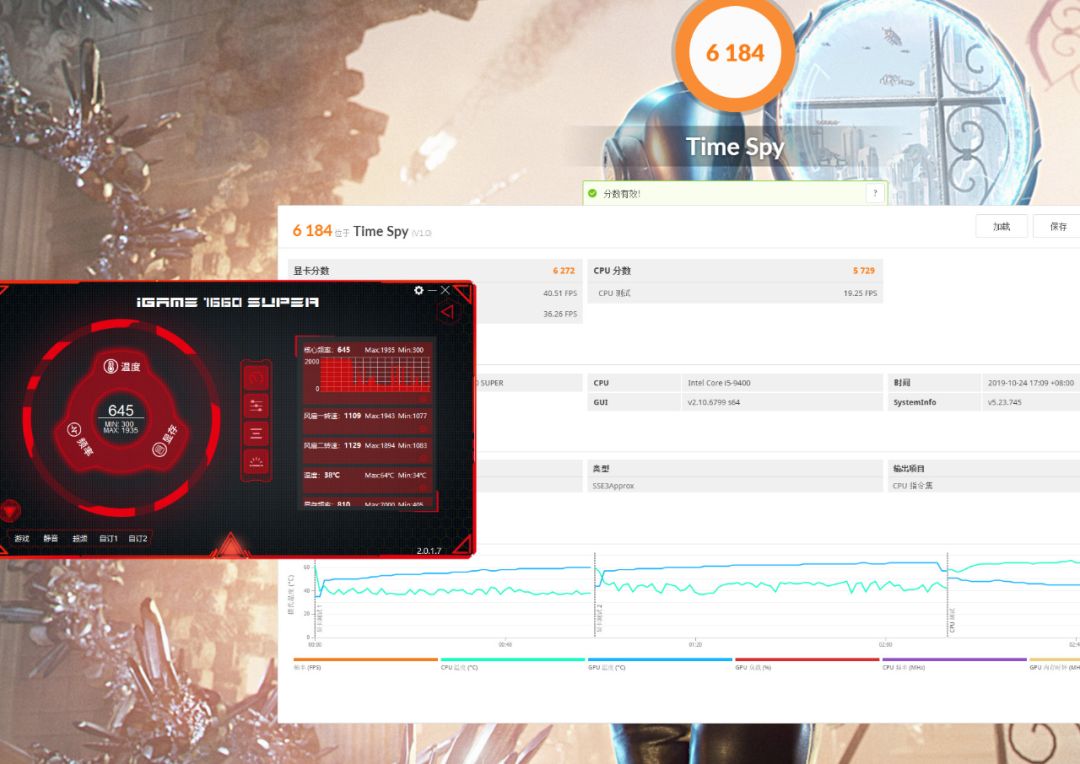
Task: Open iGame settings gear icon
Action: (419, 290)
